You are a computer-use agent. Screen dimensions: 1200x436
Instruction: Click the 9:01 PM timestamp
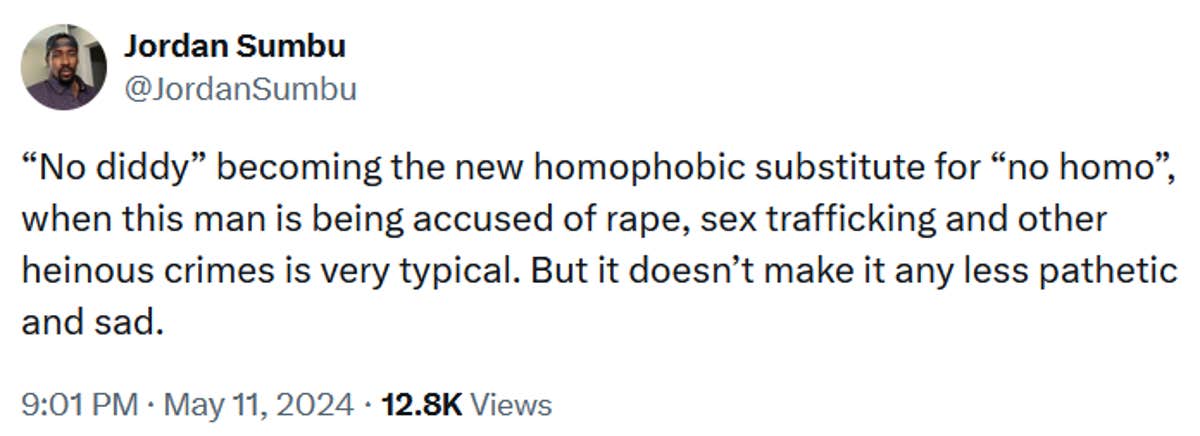point(79,405)
